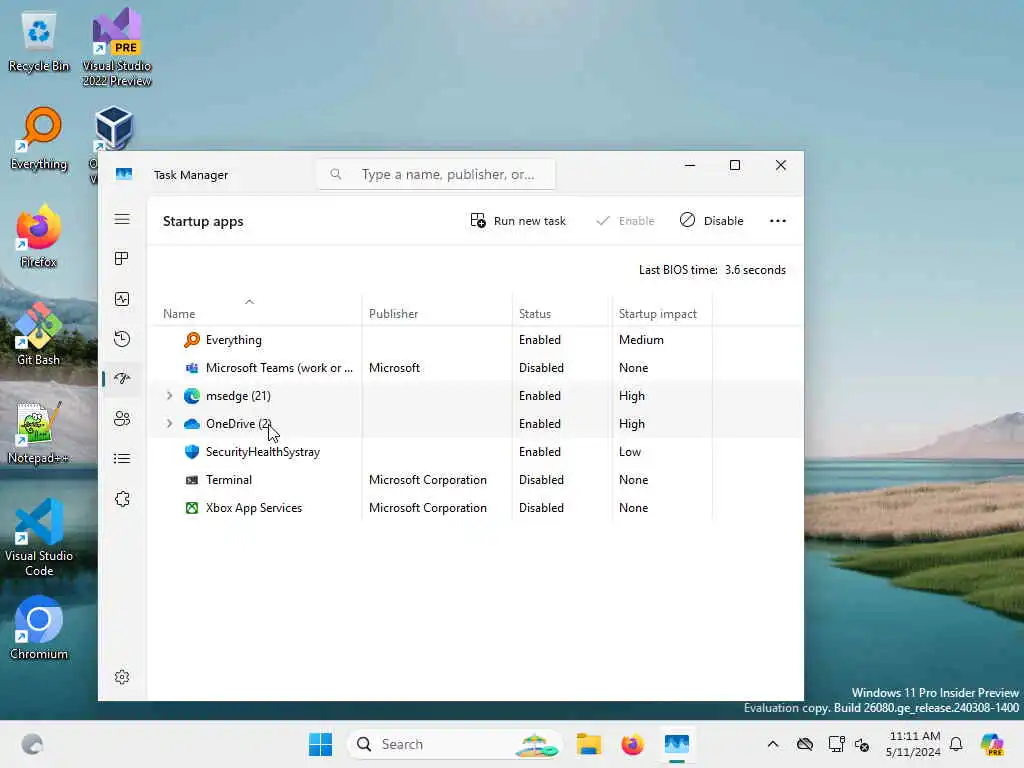
Task: Click Disabled status for Terminal
Action: 541,480
